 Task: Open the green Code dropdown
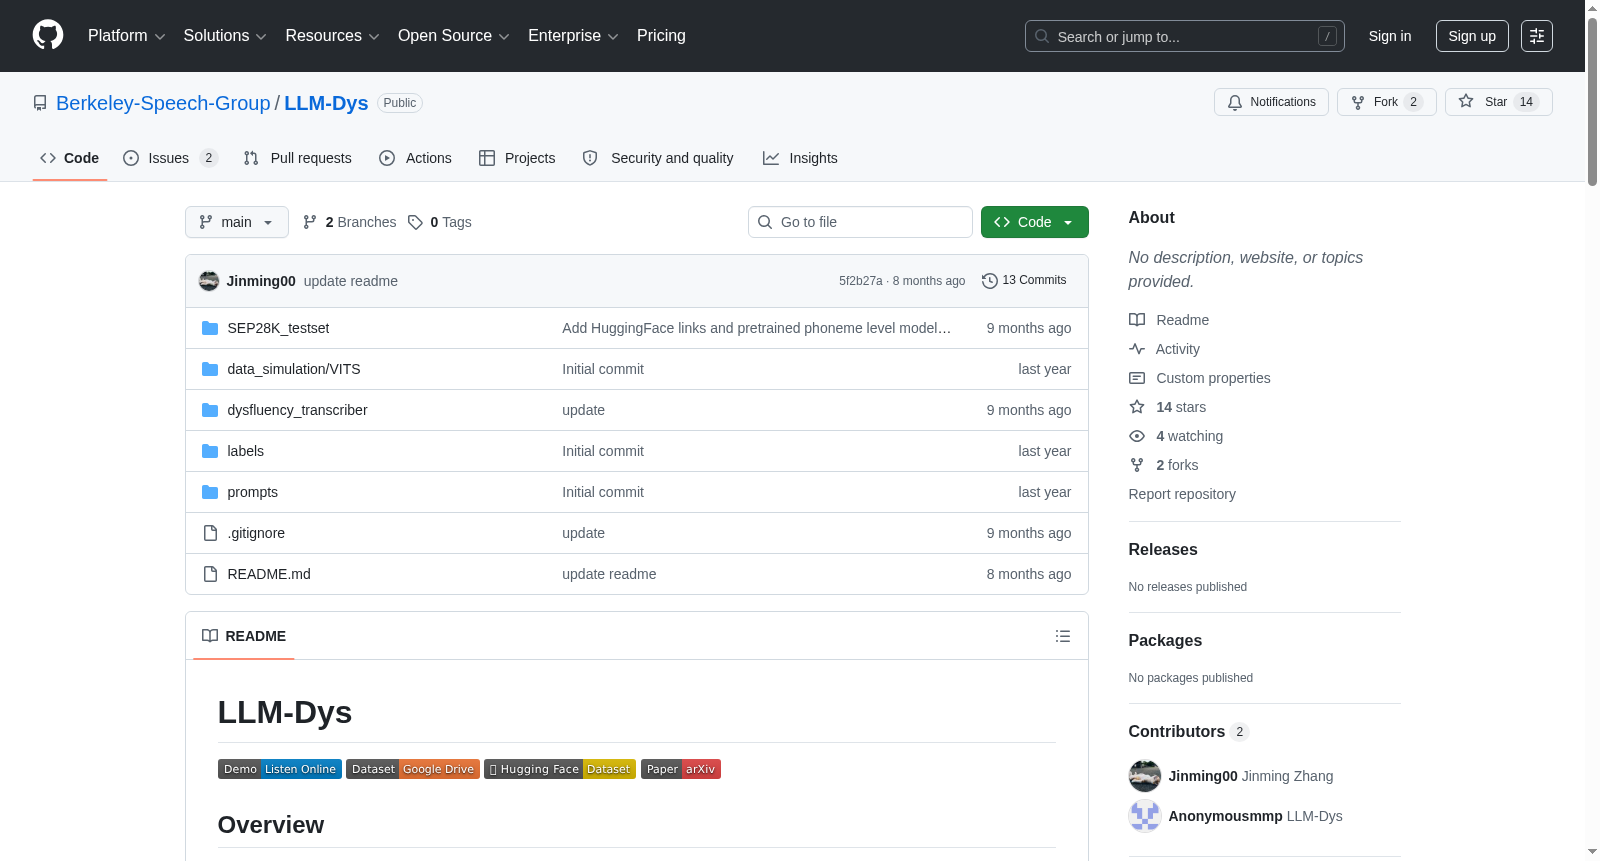pos(1035,222)
